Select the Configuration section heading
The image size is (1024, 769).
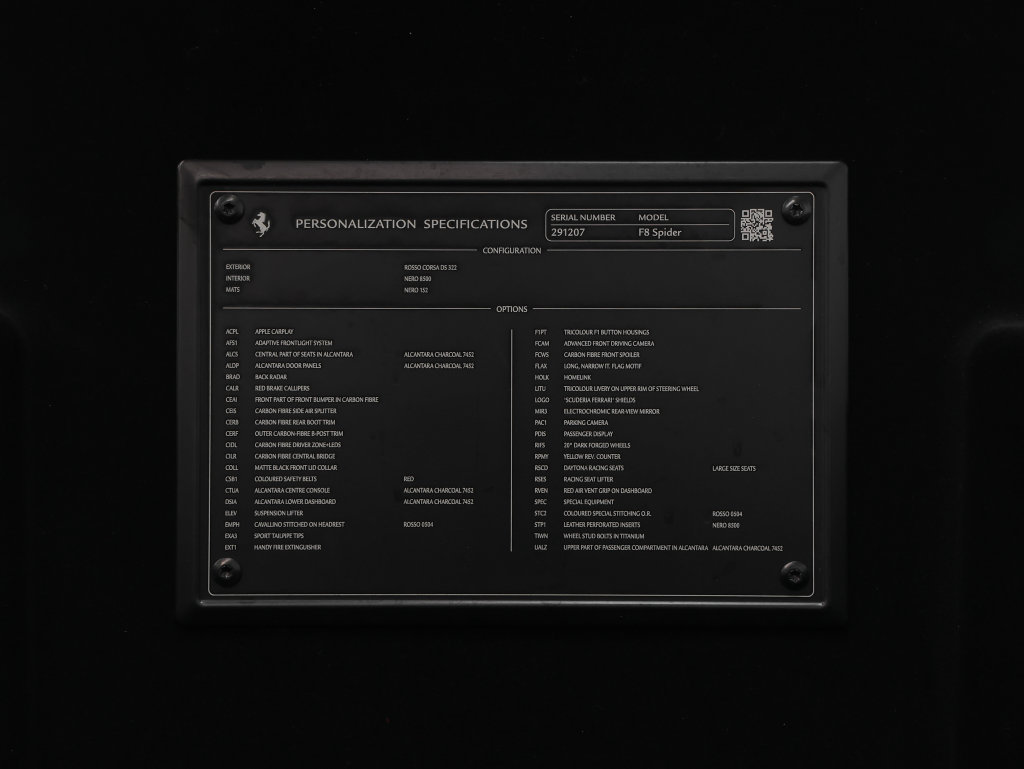[x=511, y=251]
